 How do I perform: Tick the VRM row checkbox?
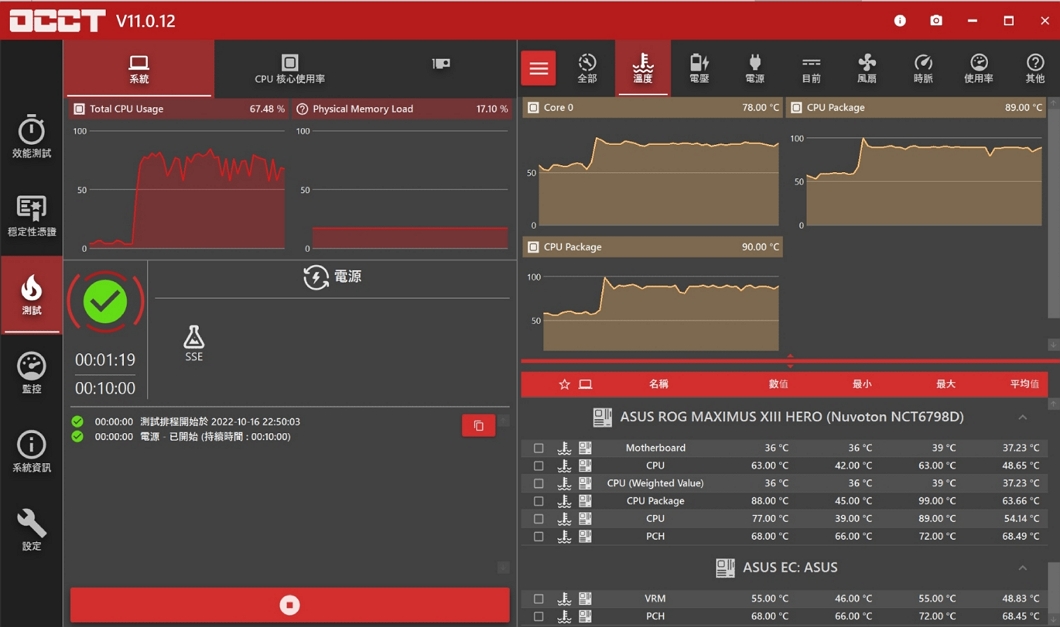[x=539, y=599]
